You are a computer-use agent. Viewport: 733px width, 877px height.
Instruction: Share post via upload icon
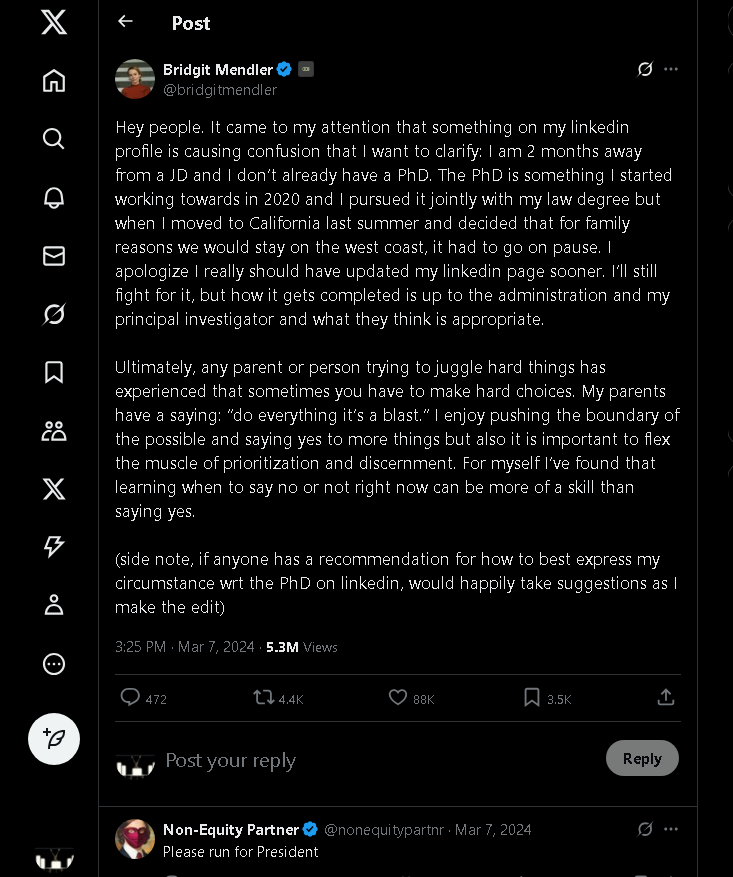pos(666,698)
